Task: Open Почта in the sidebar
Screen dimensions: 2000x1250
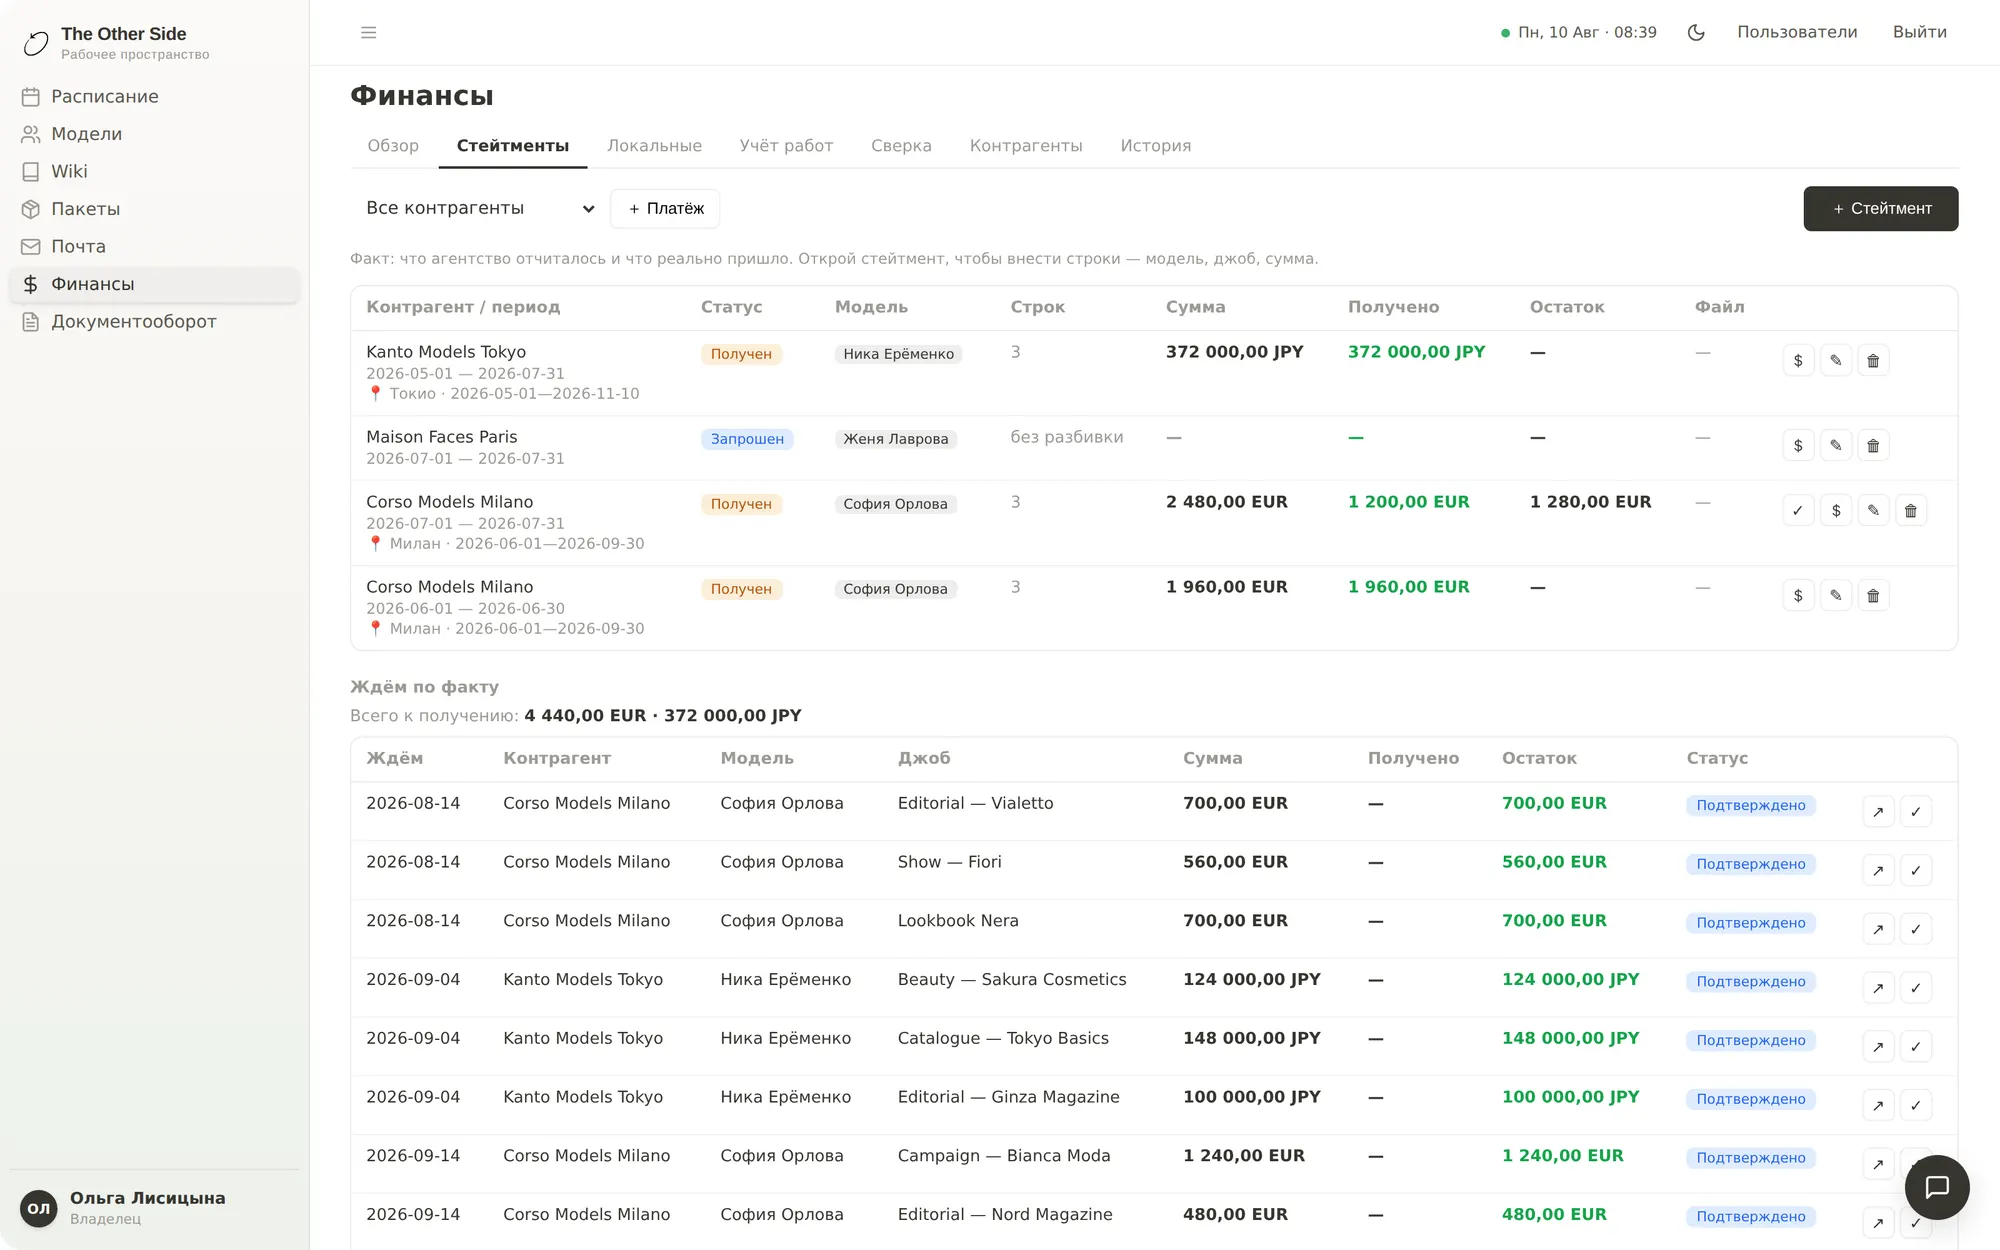Action: (154, 247)
